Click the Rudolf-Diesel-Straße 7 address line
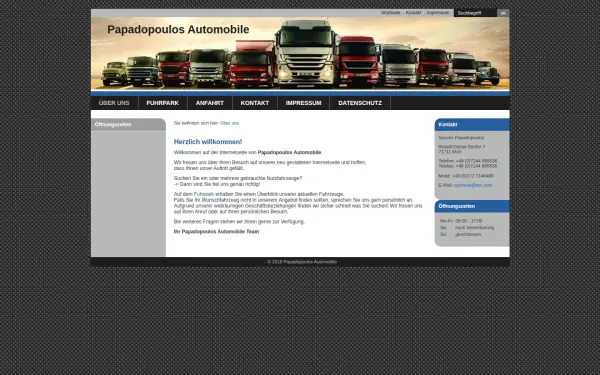 [461, 147]
